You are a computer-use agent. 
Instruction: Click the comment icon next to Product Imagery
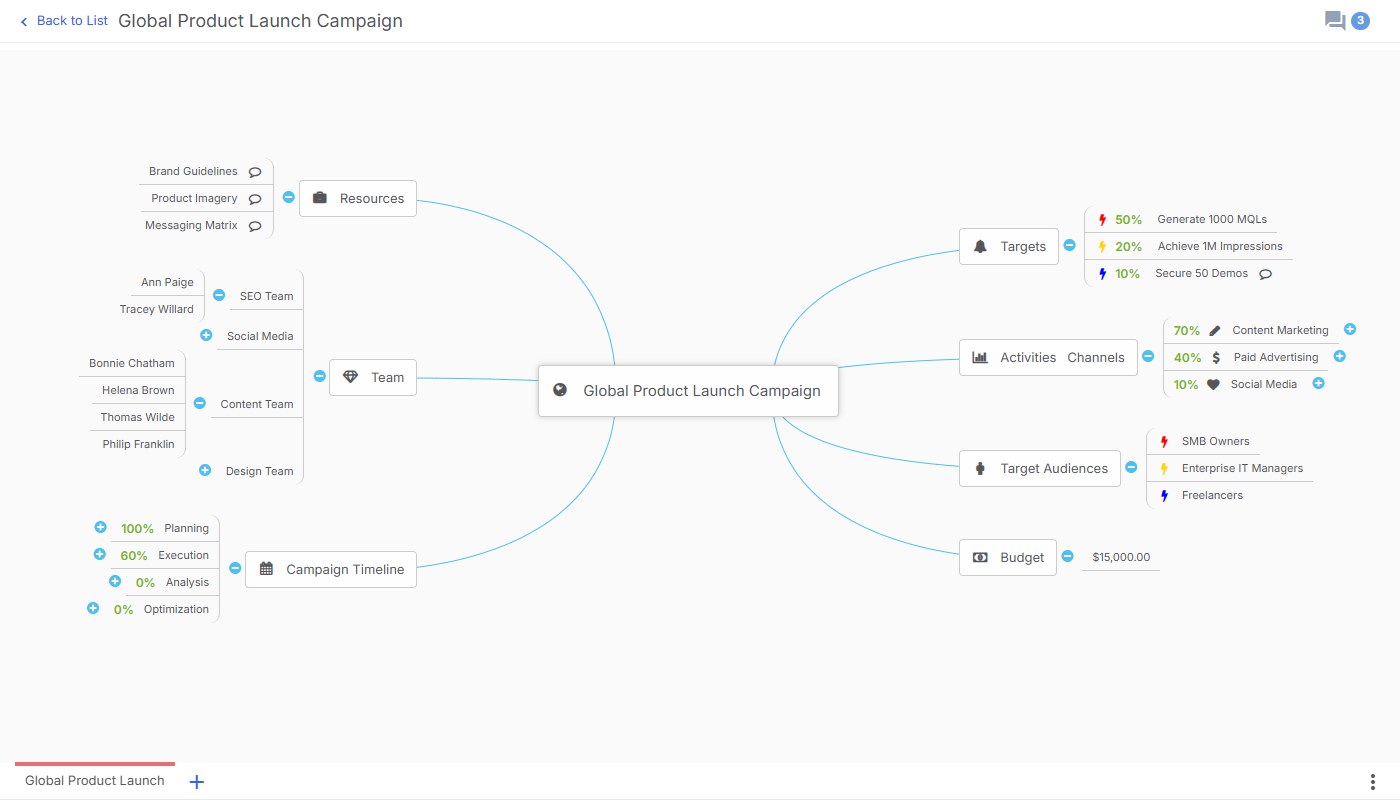click(255, 199)
